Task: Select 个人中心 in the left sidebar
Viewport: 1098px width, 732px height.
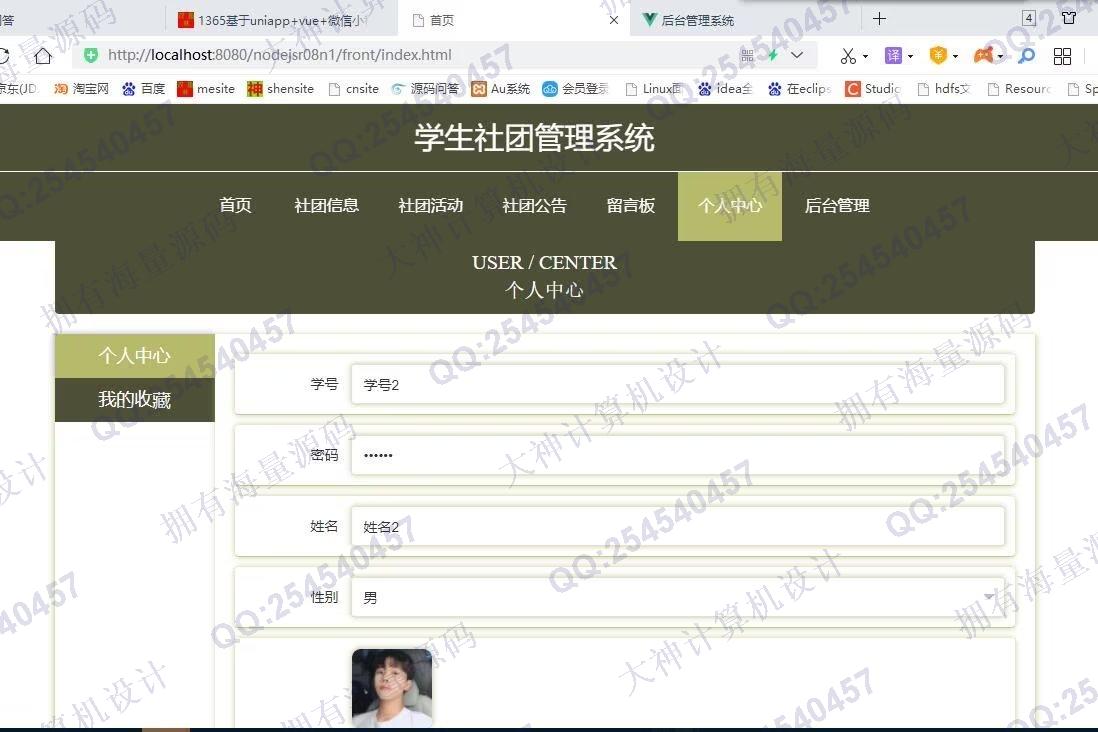Action: pyautogui.click(x=134, y=356)
